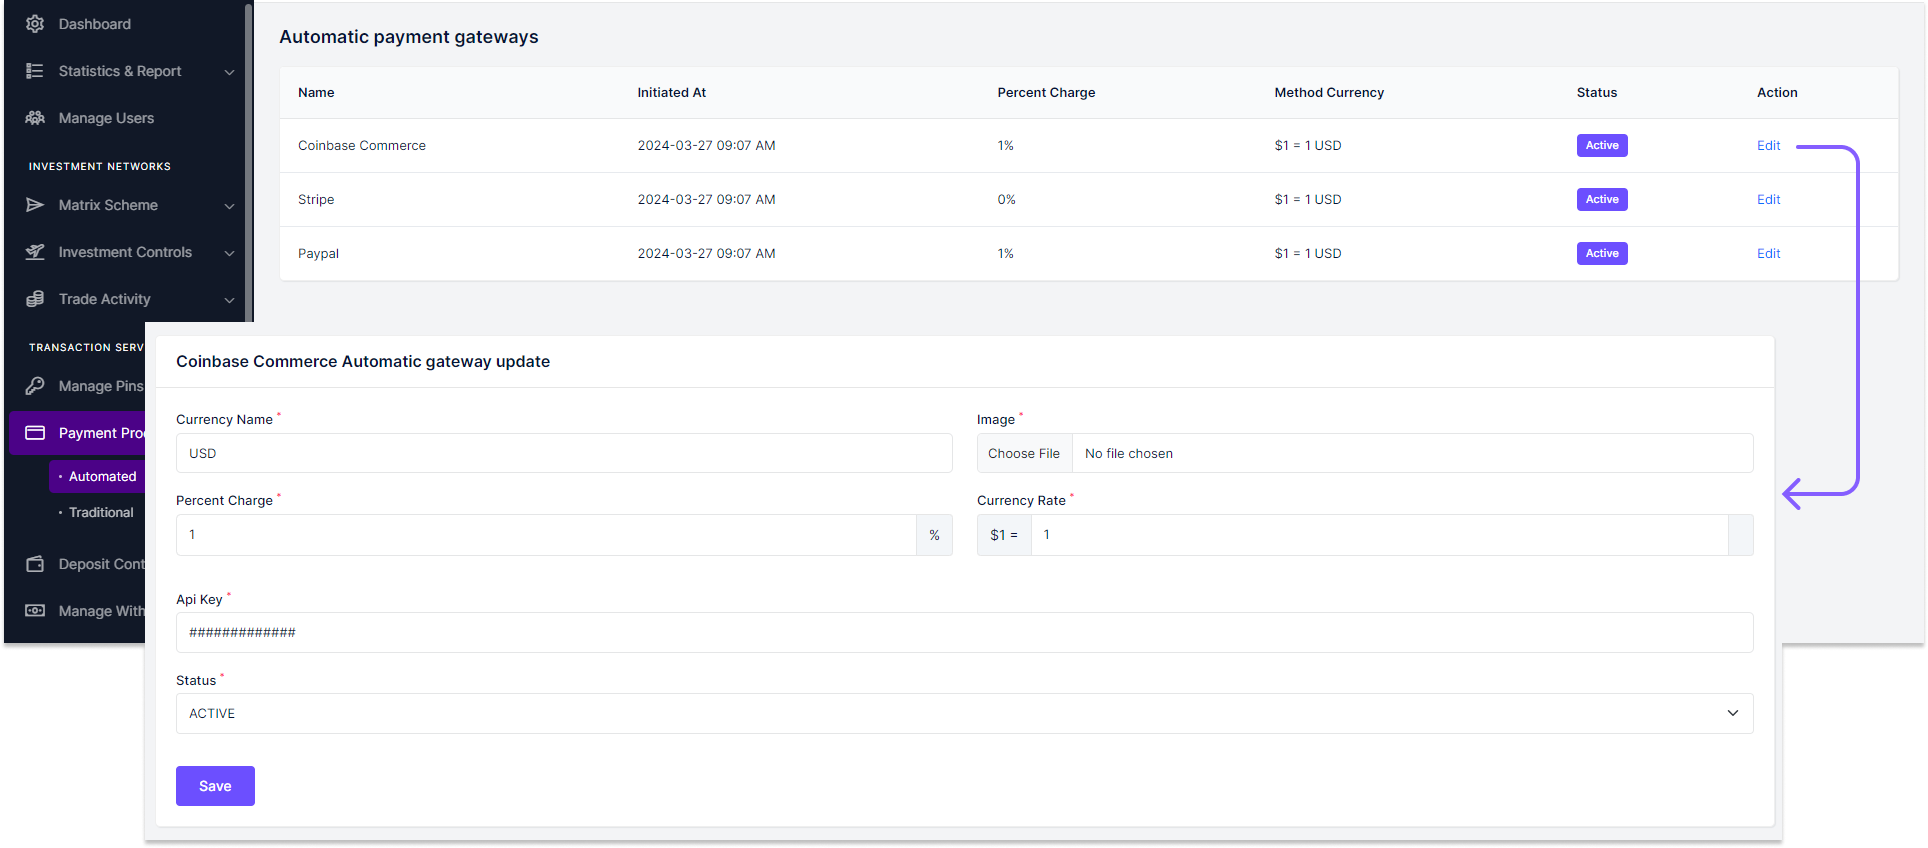
Task: Open the Dashboard menu item
Action: click(x=94, y=24)
